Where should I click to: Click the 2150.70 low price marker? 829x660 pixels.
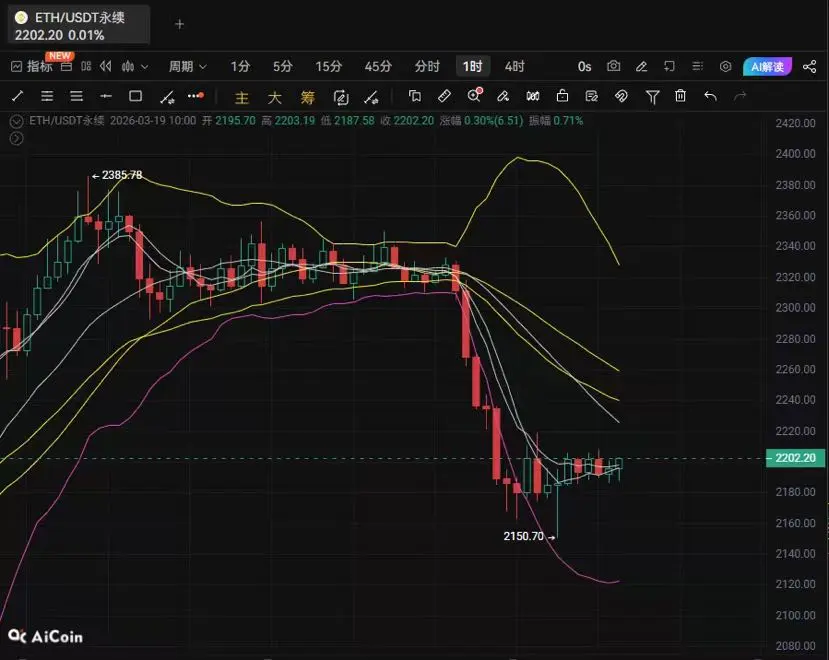point(529,536)
